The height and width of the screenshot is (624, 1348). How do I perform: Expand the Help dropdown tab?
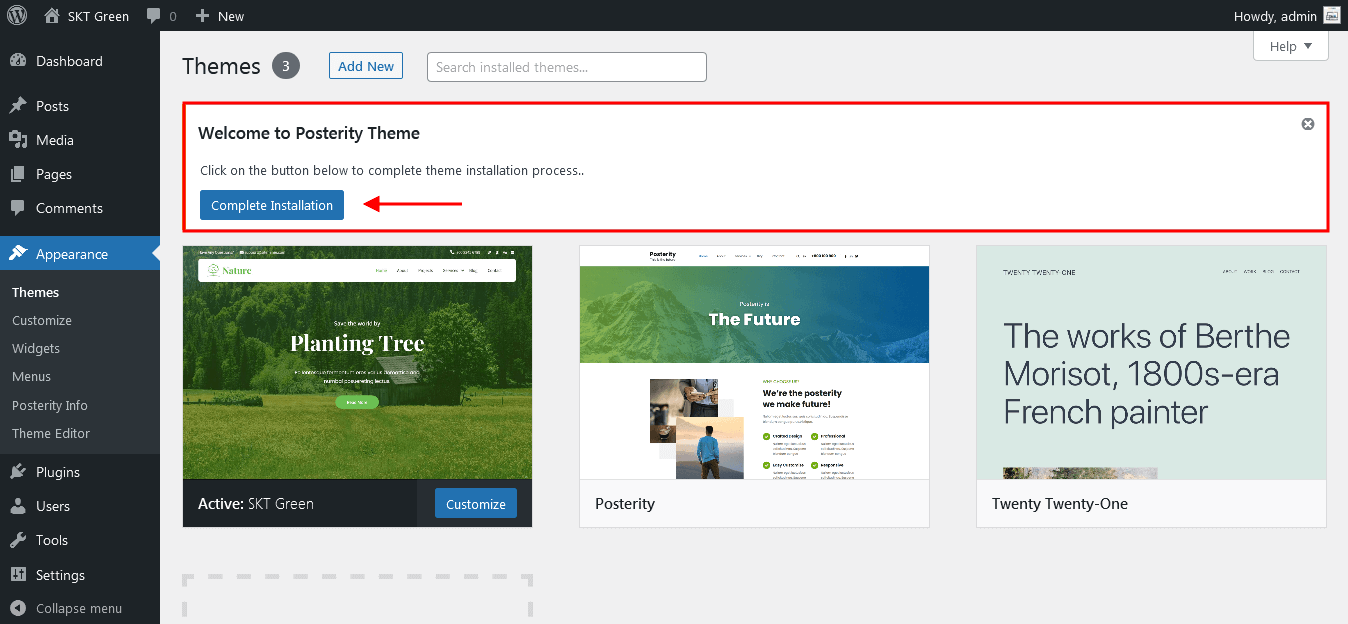tap(1291, 46)
